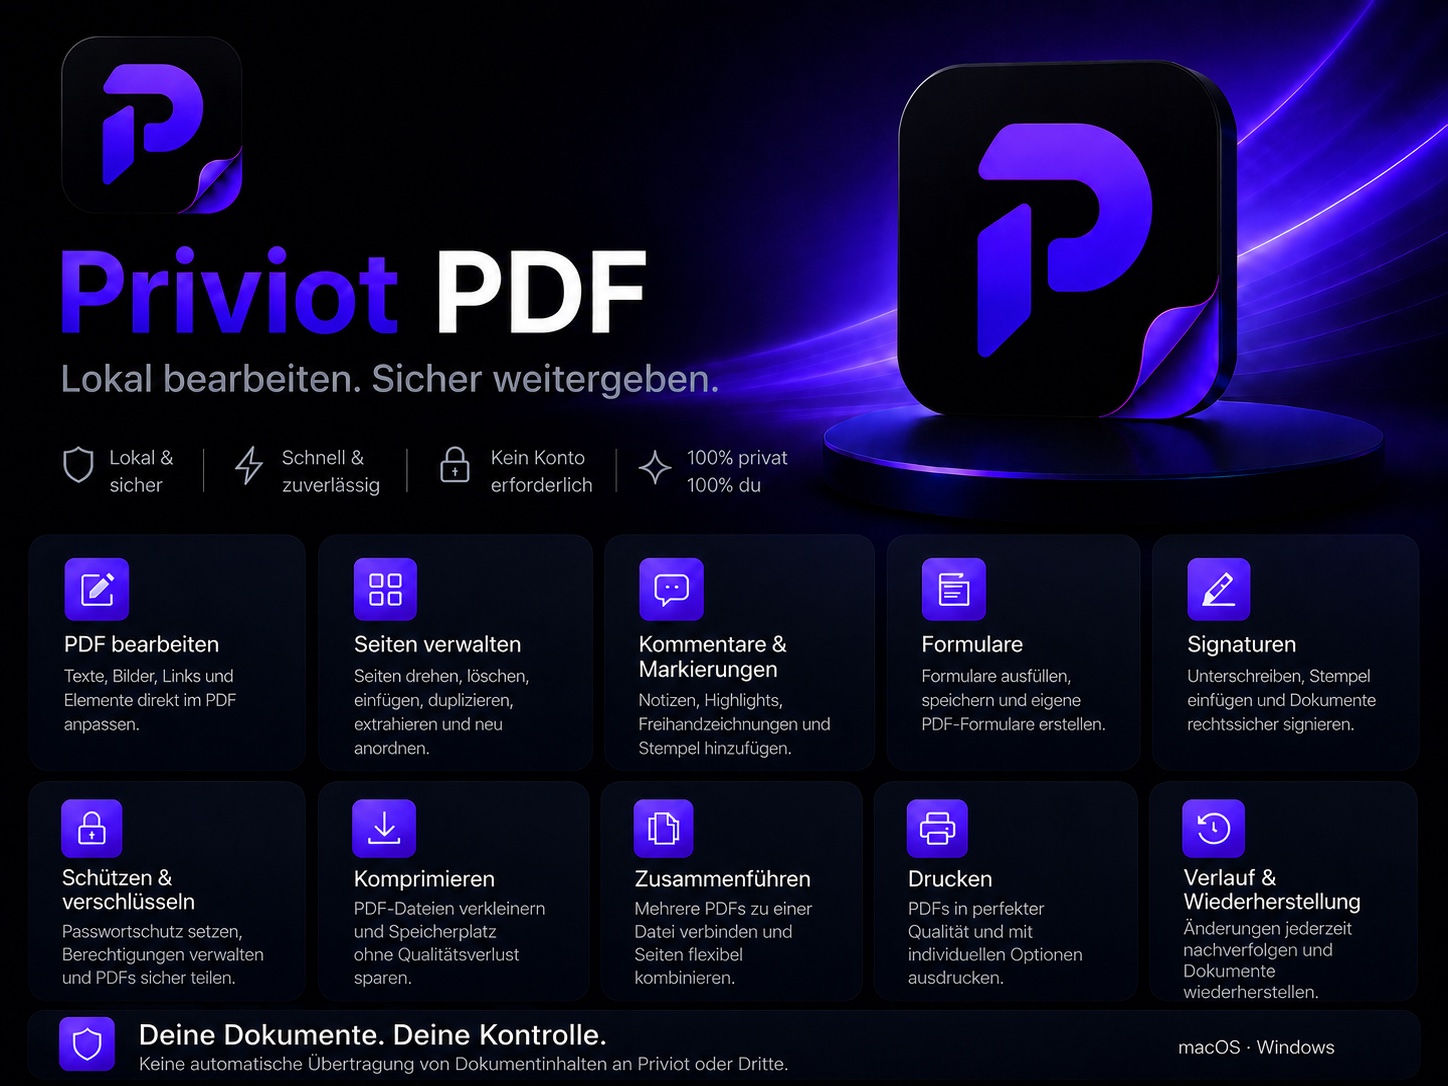Screen dimensions: 1448x1086
Task: Click the Zusammenführen heading
Action: coord(722,879)
